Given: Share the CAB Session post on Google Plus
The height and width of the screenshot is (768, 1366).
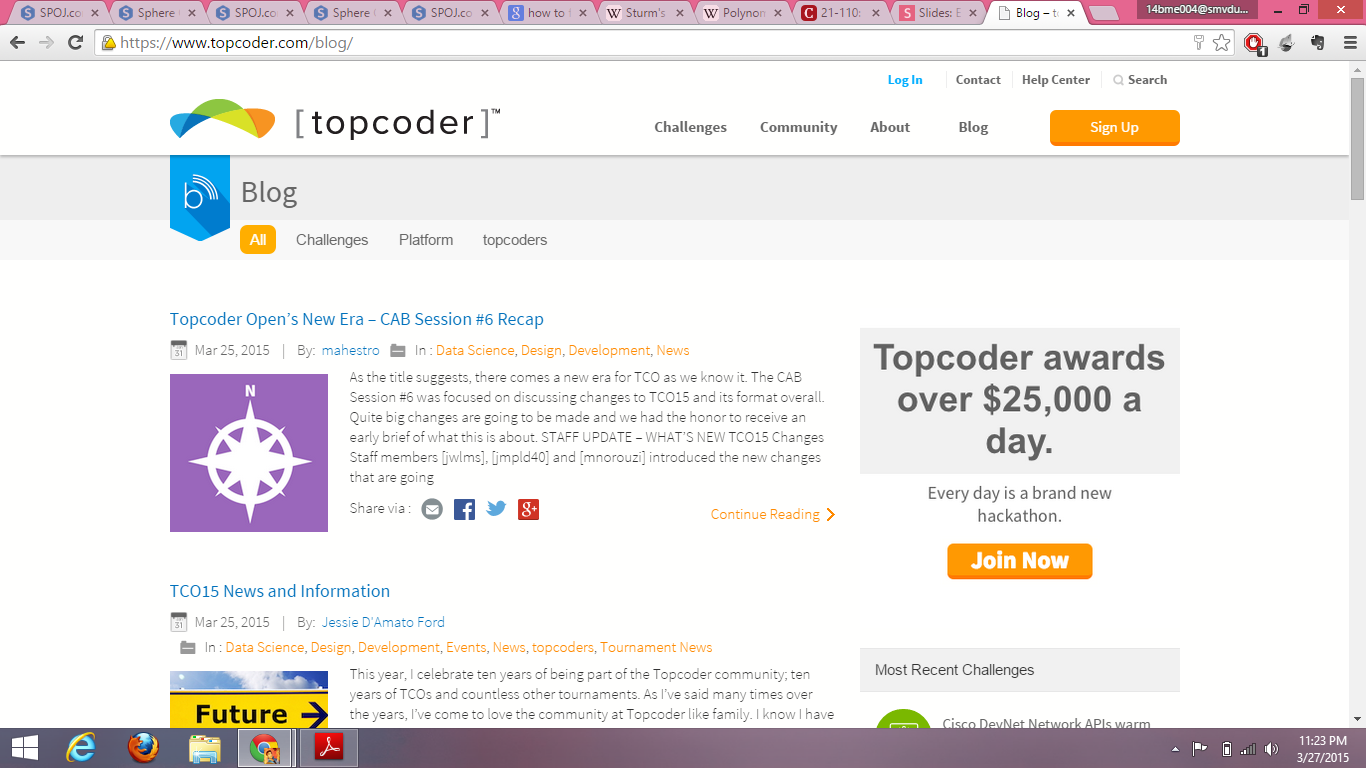Looking at the screenshot, I should pyautogui.click(x=528, y=509).
